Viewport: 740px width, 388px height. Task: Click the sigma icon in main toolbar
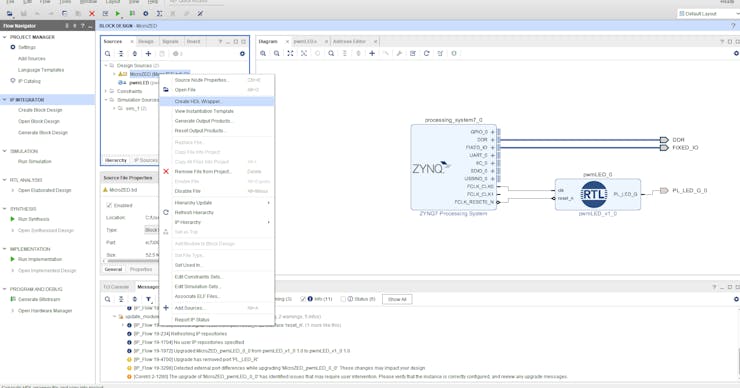coord(160,14)
